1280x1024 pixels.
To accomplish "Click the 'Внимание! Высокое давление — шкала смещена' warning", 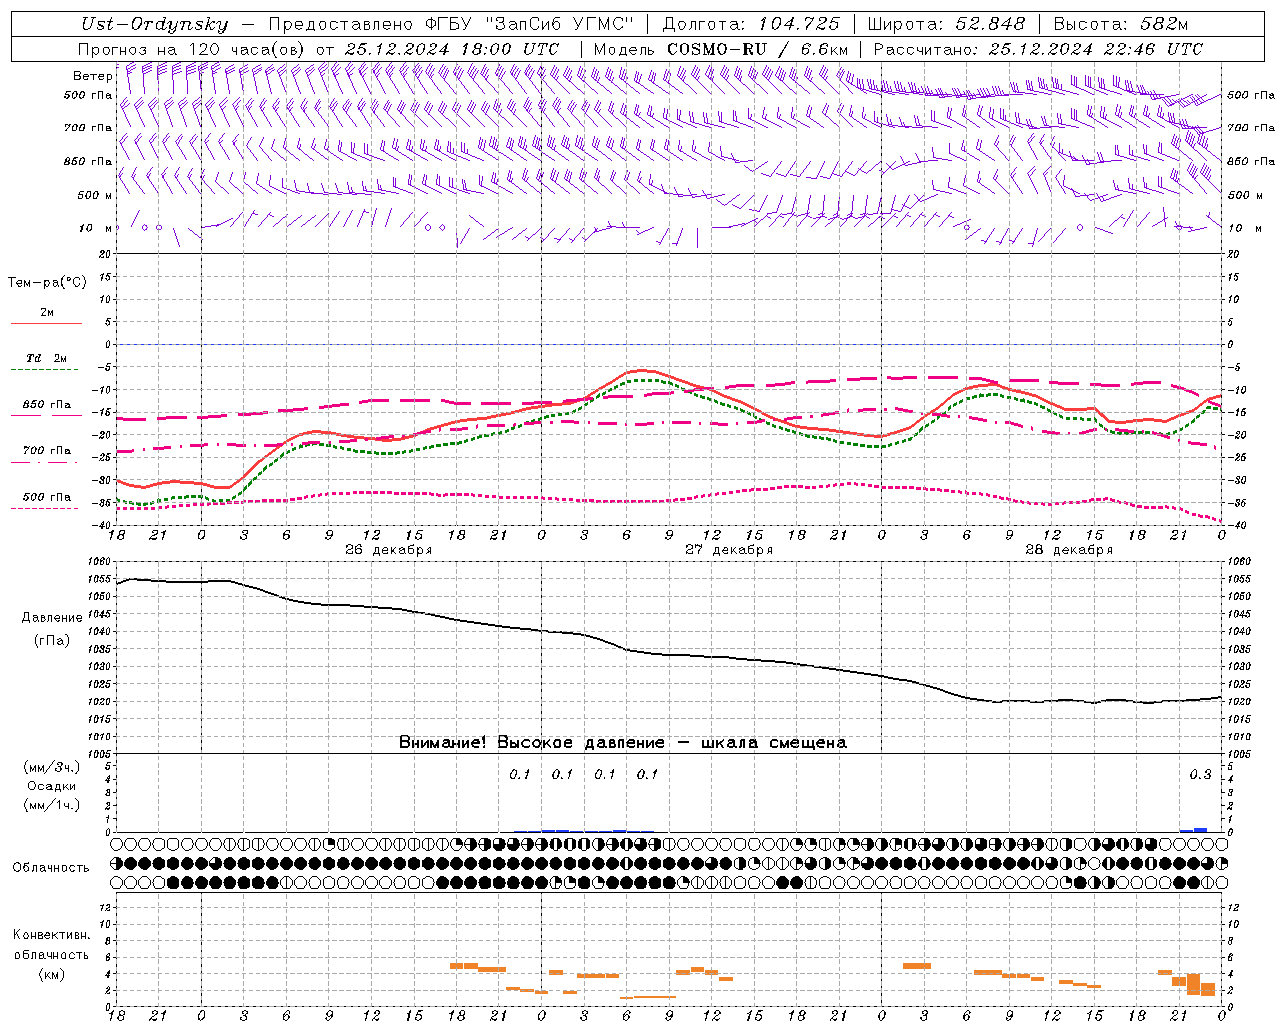I will pyautogui.click(x=623, y=743).
